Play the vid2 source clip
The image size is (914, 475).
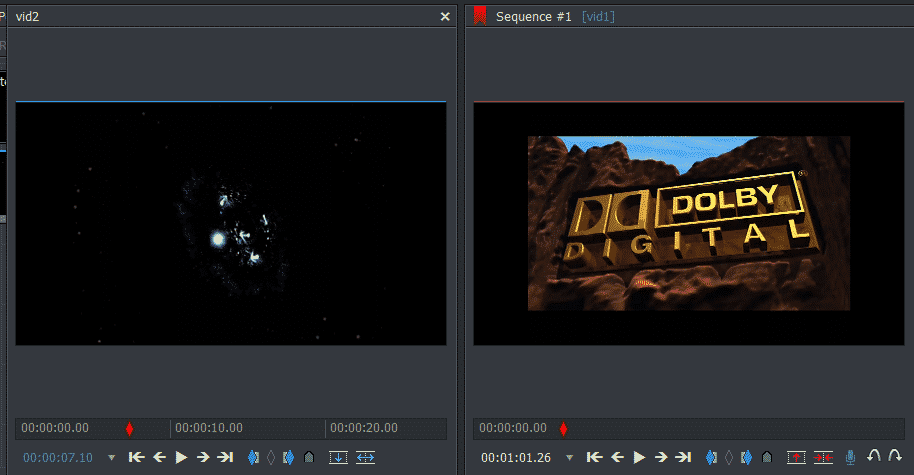coord(181,458)
